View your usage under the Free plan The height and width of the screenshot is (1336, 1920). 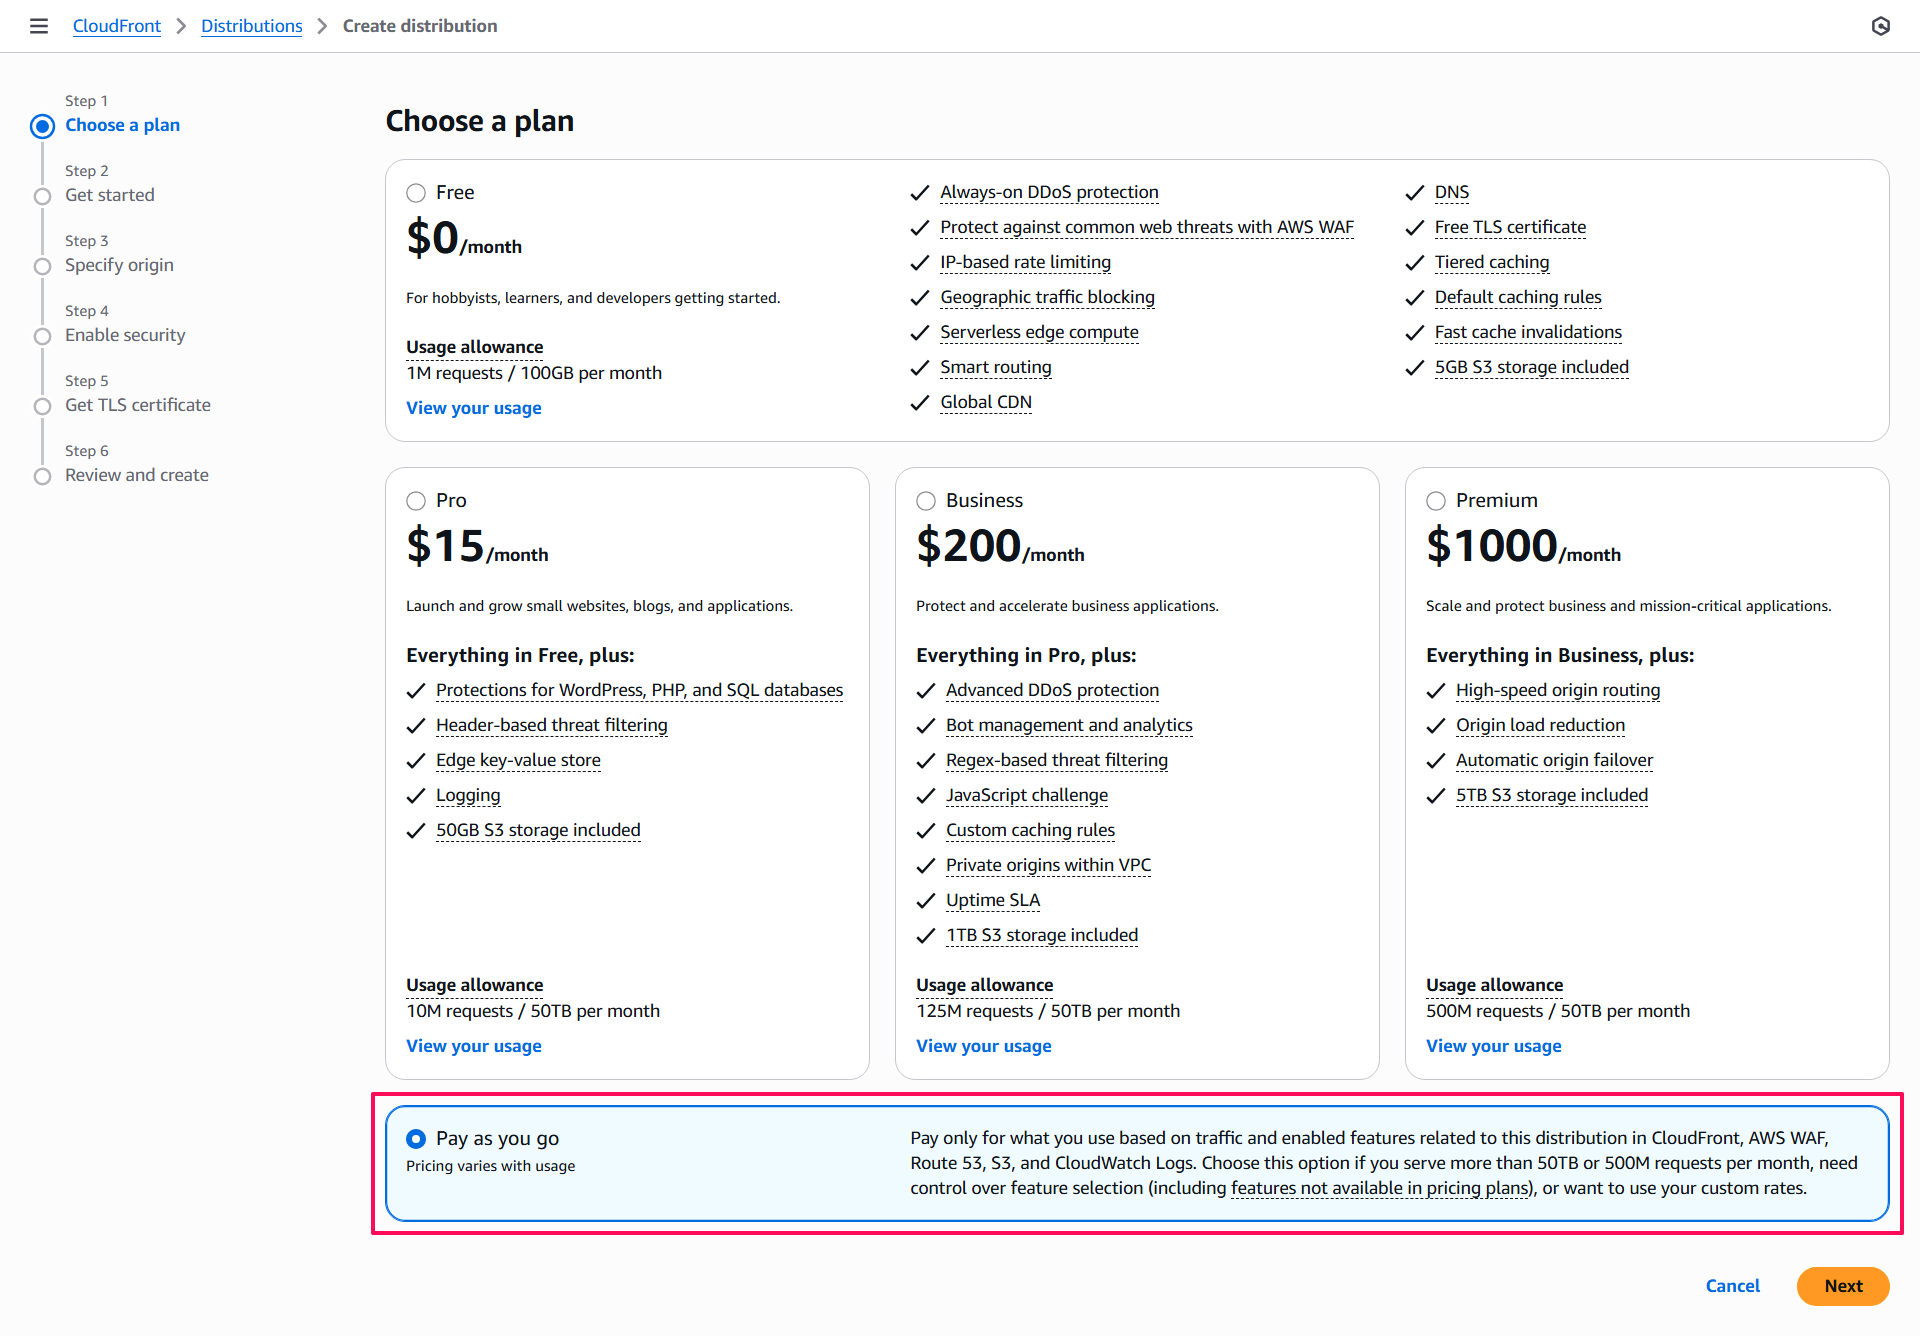pyautogui.click(x=473, y=408)
